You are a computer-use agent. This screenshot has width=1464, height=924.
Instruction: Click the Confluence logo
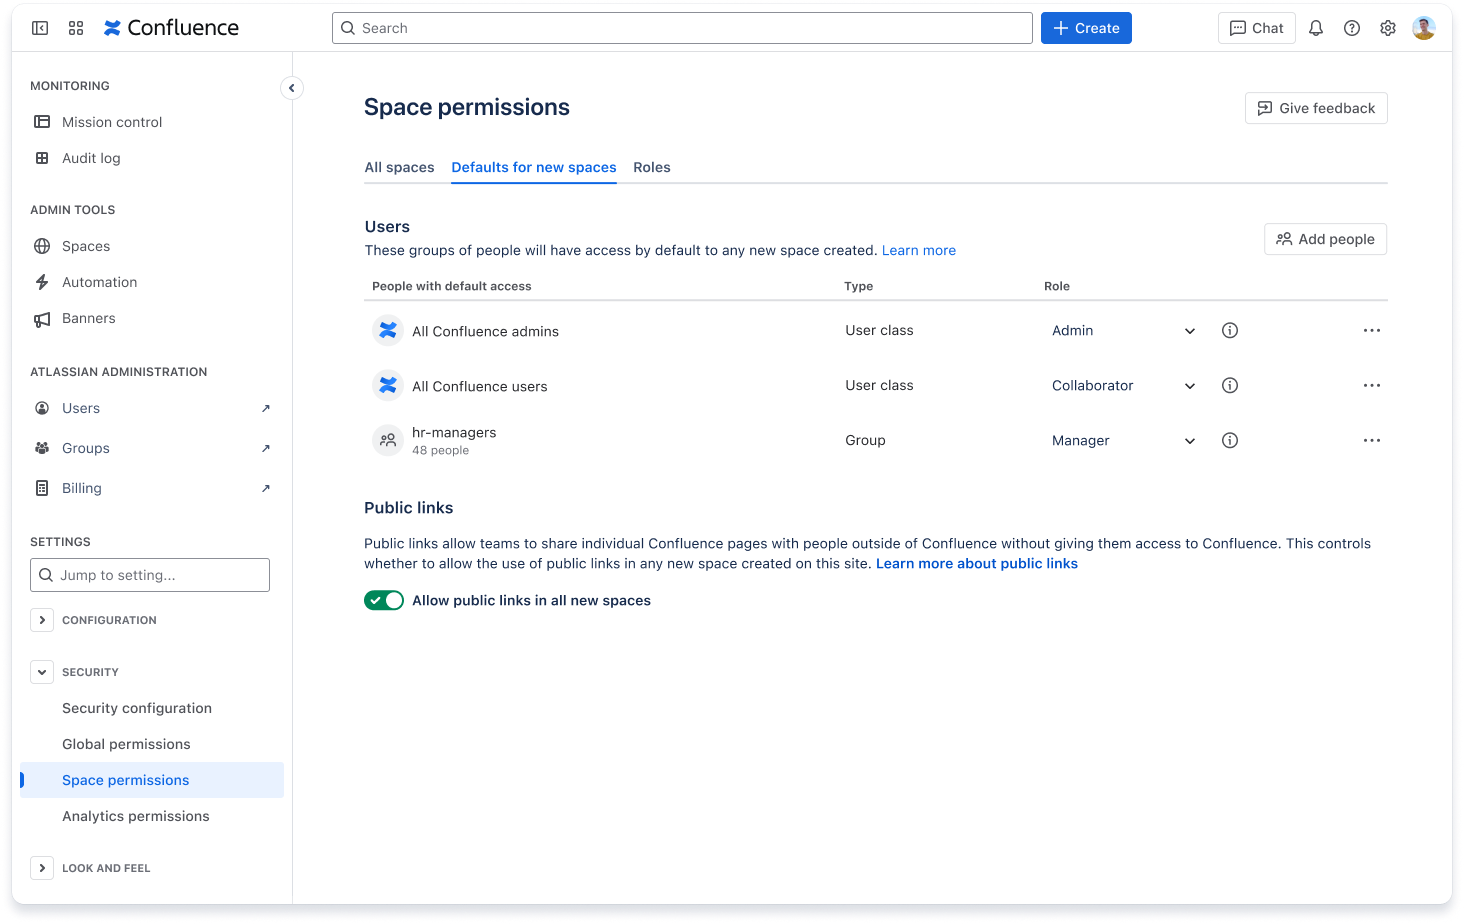coord(170,27)
